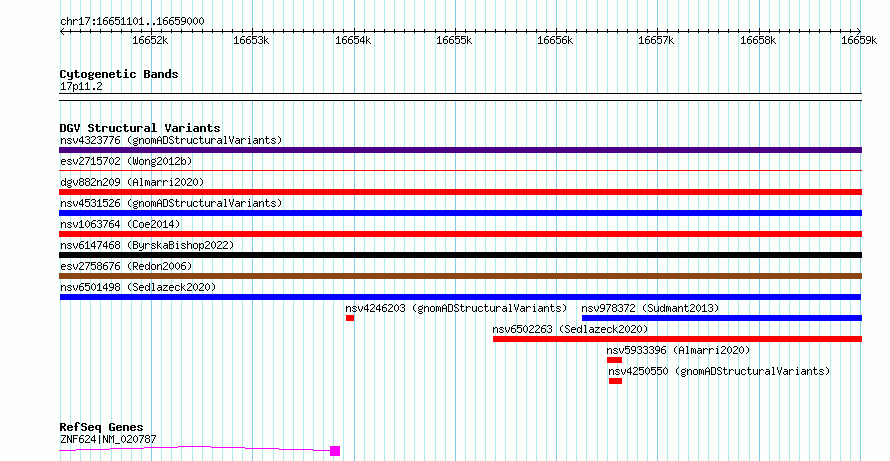Image resolution: width=890 pixels, height=461 pixels.
Task: Open the esv2715702 (Wong2012b) label
Action: point(126,161)
